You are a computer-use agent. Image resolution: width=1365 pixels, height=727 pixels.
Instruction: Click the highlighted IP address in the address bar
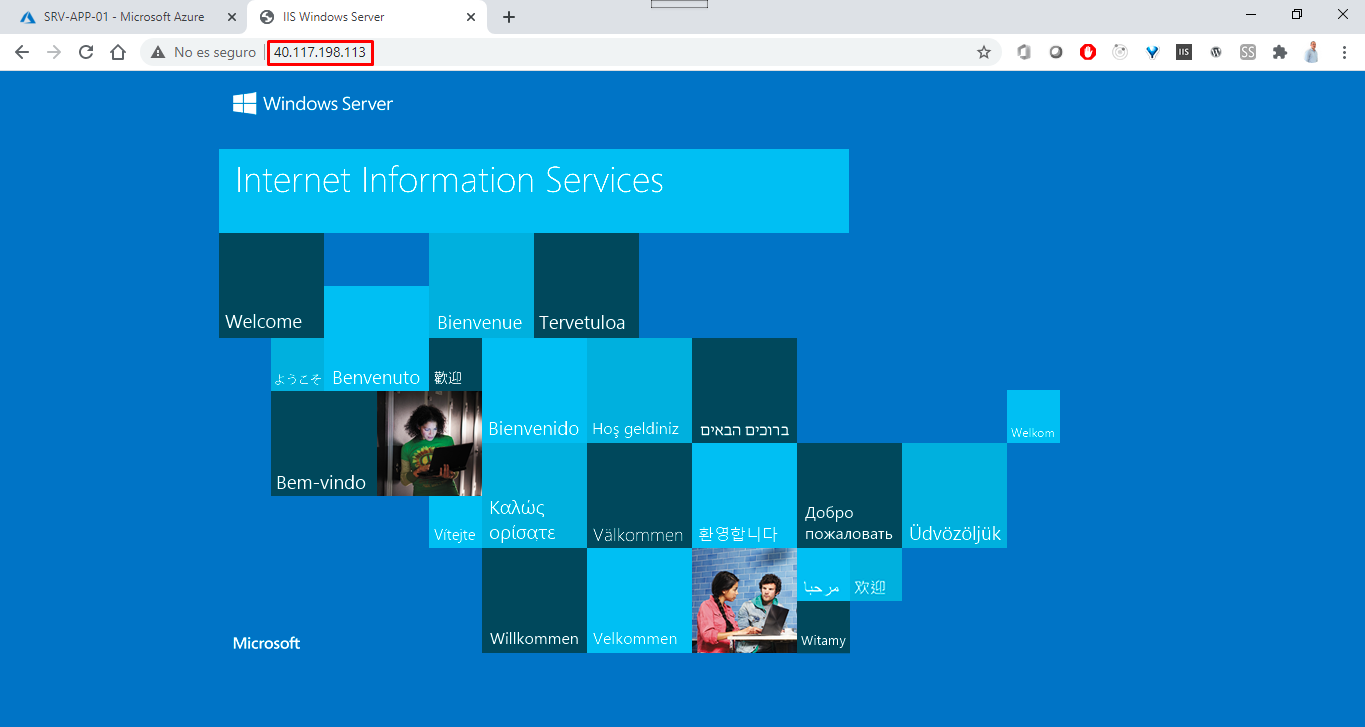coord(320,52)
